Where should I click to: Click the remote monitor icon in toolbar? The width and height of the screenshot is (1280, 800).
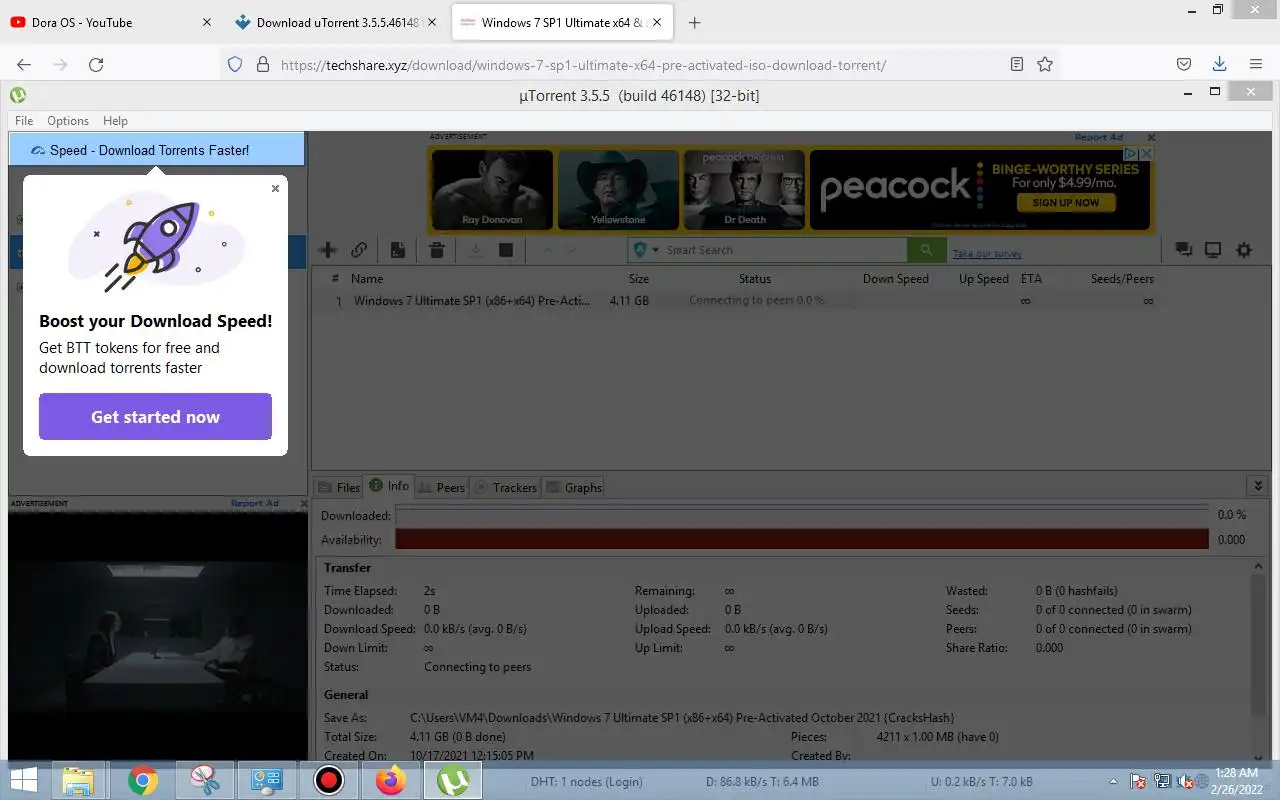click(1213, 250)
